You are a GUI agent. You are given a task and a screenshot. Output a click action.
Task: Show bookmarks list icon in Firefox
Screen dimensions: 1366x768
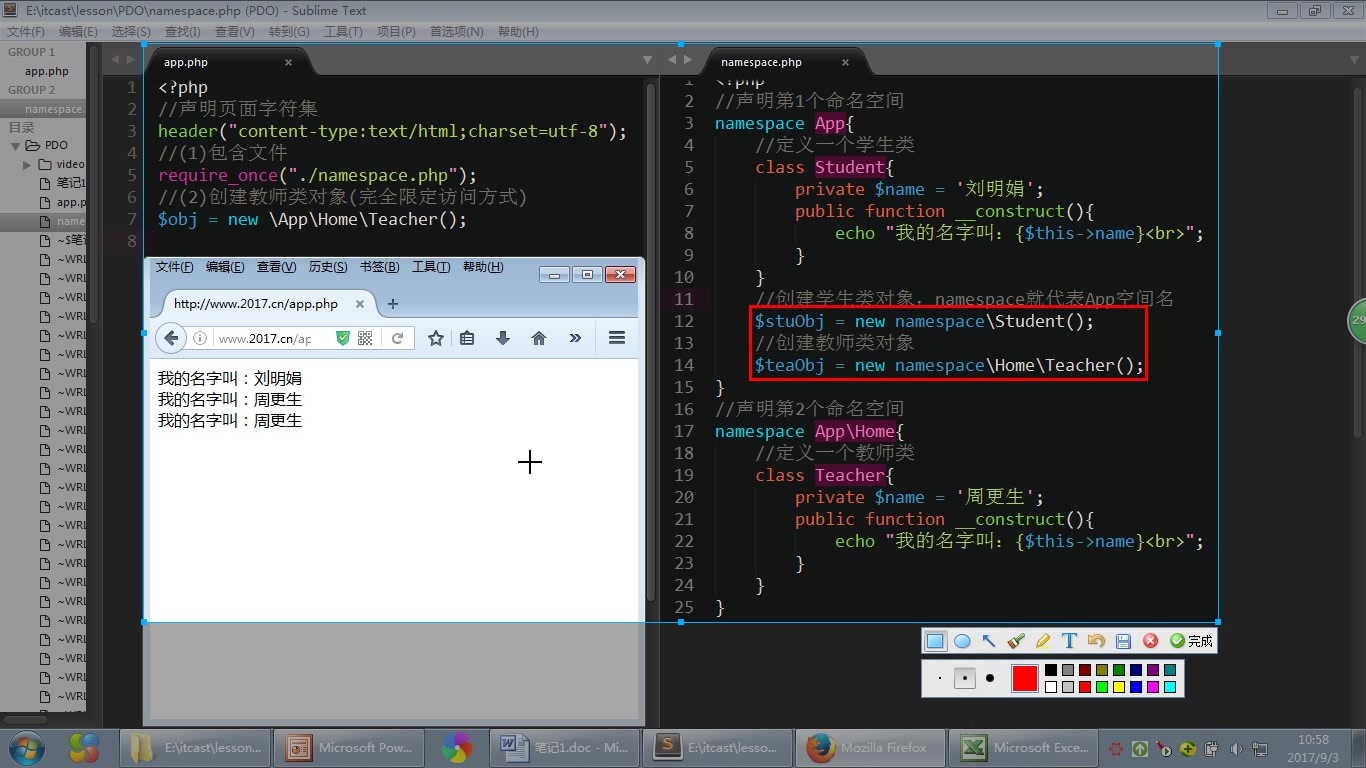[467, 338]
